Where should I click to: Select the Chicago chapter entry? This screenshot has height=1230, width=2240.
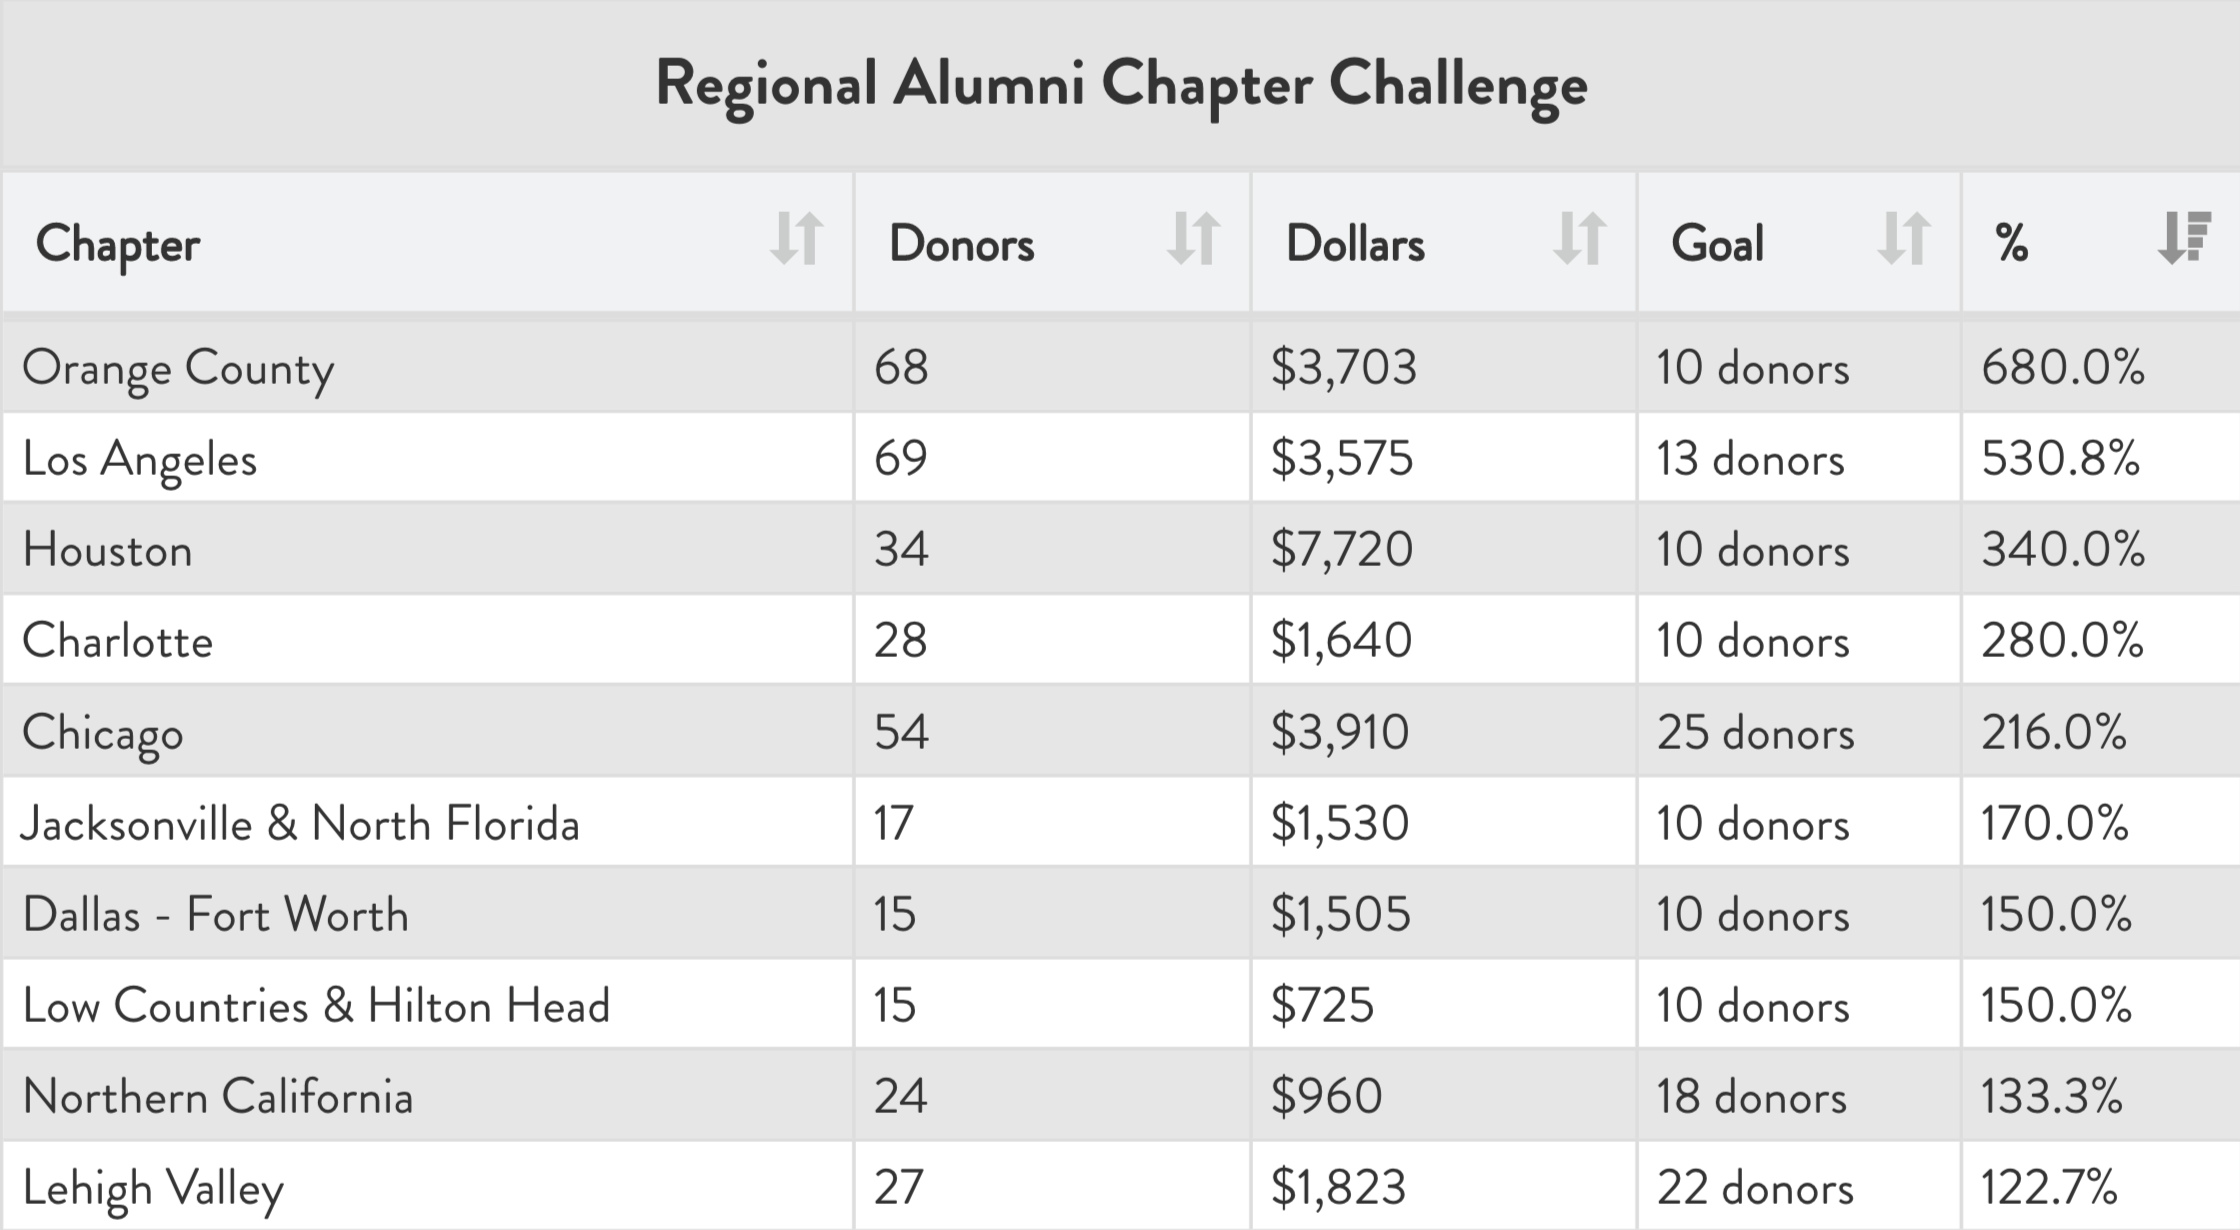click(x=103, y=733)
